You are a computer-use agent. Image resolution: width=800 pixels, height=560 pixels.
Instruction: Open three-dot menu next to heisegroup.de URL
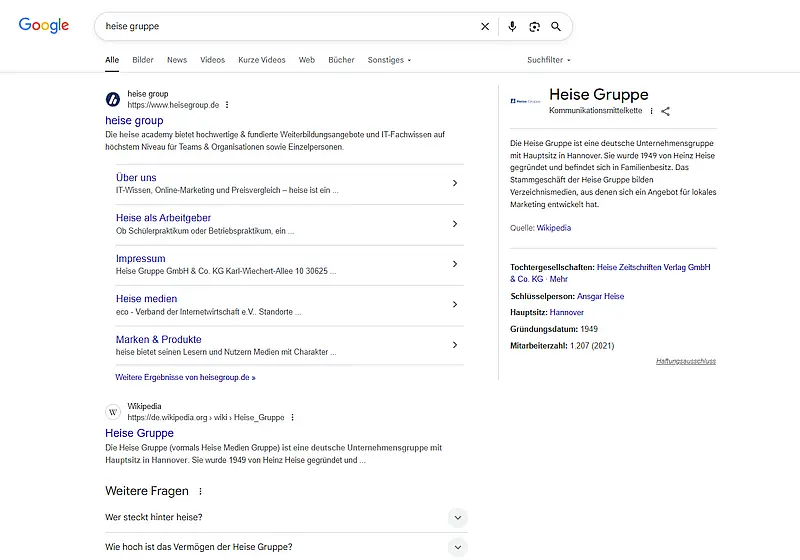[227, 105]
